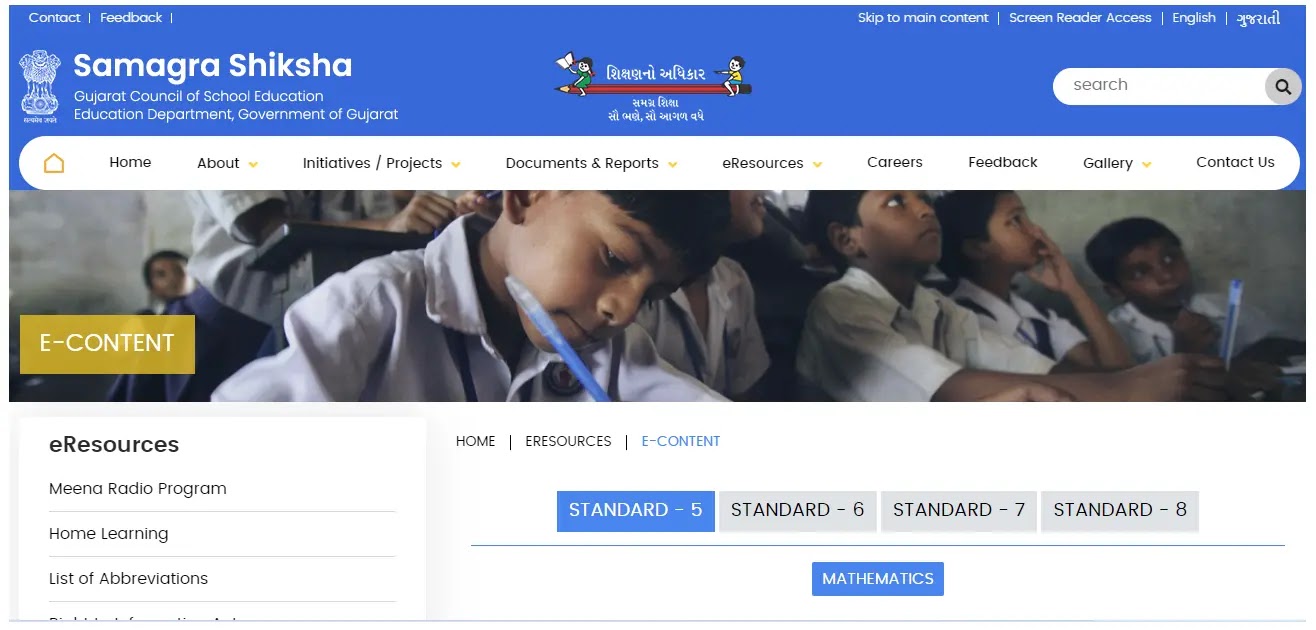Go to Home Learning in sidebar
Screen dimensions: 1316x630
click(109, 534)
